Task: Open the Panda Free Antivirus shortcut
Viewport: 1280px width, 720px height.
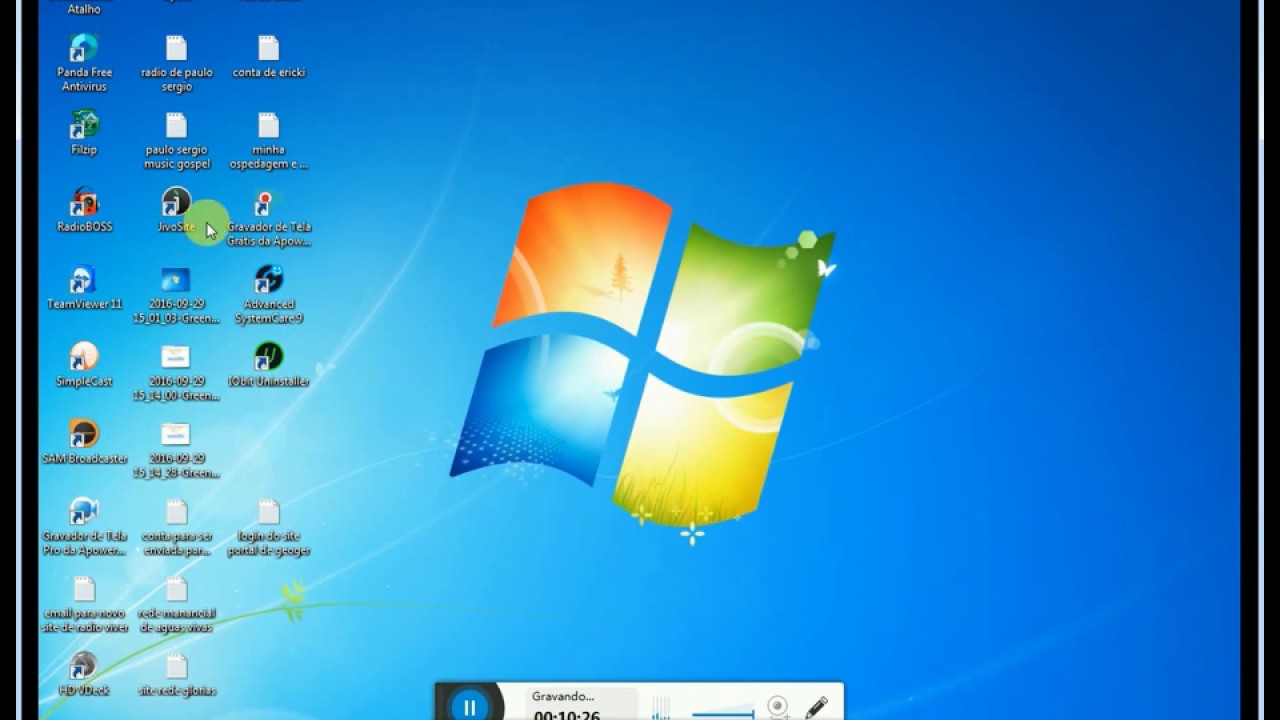Action: tap(84, 62)
